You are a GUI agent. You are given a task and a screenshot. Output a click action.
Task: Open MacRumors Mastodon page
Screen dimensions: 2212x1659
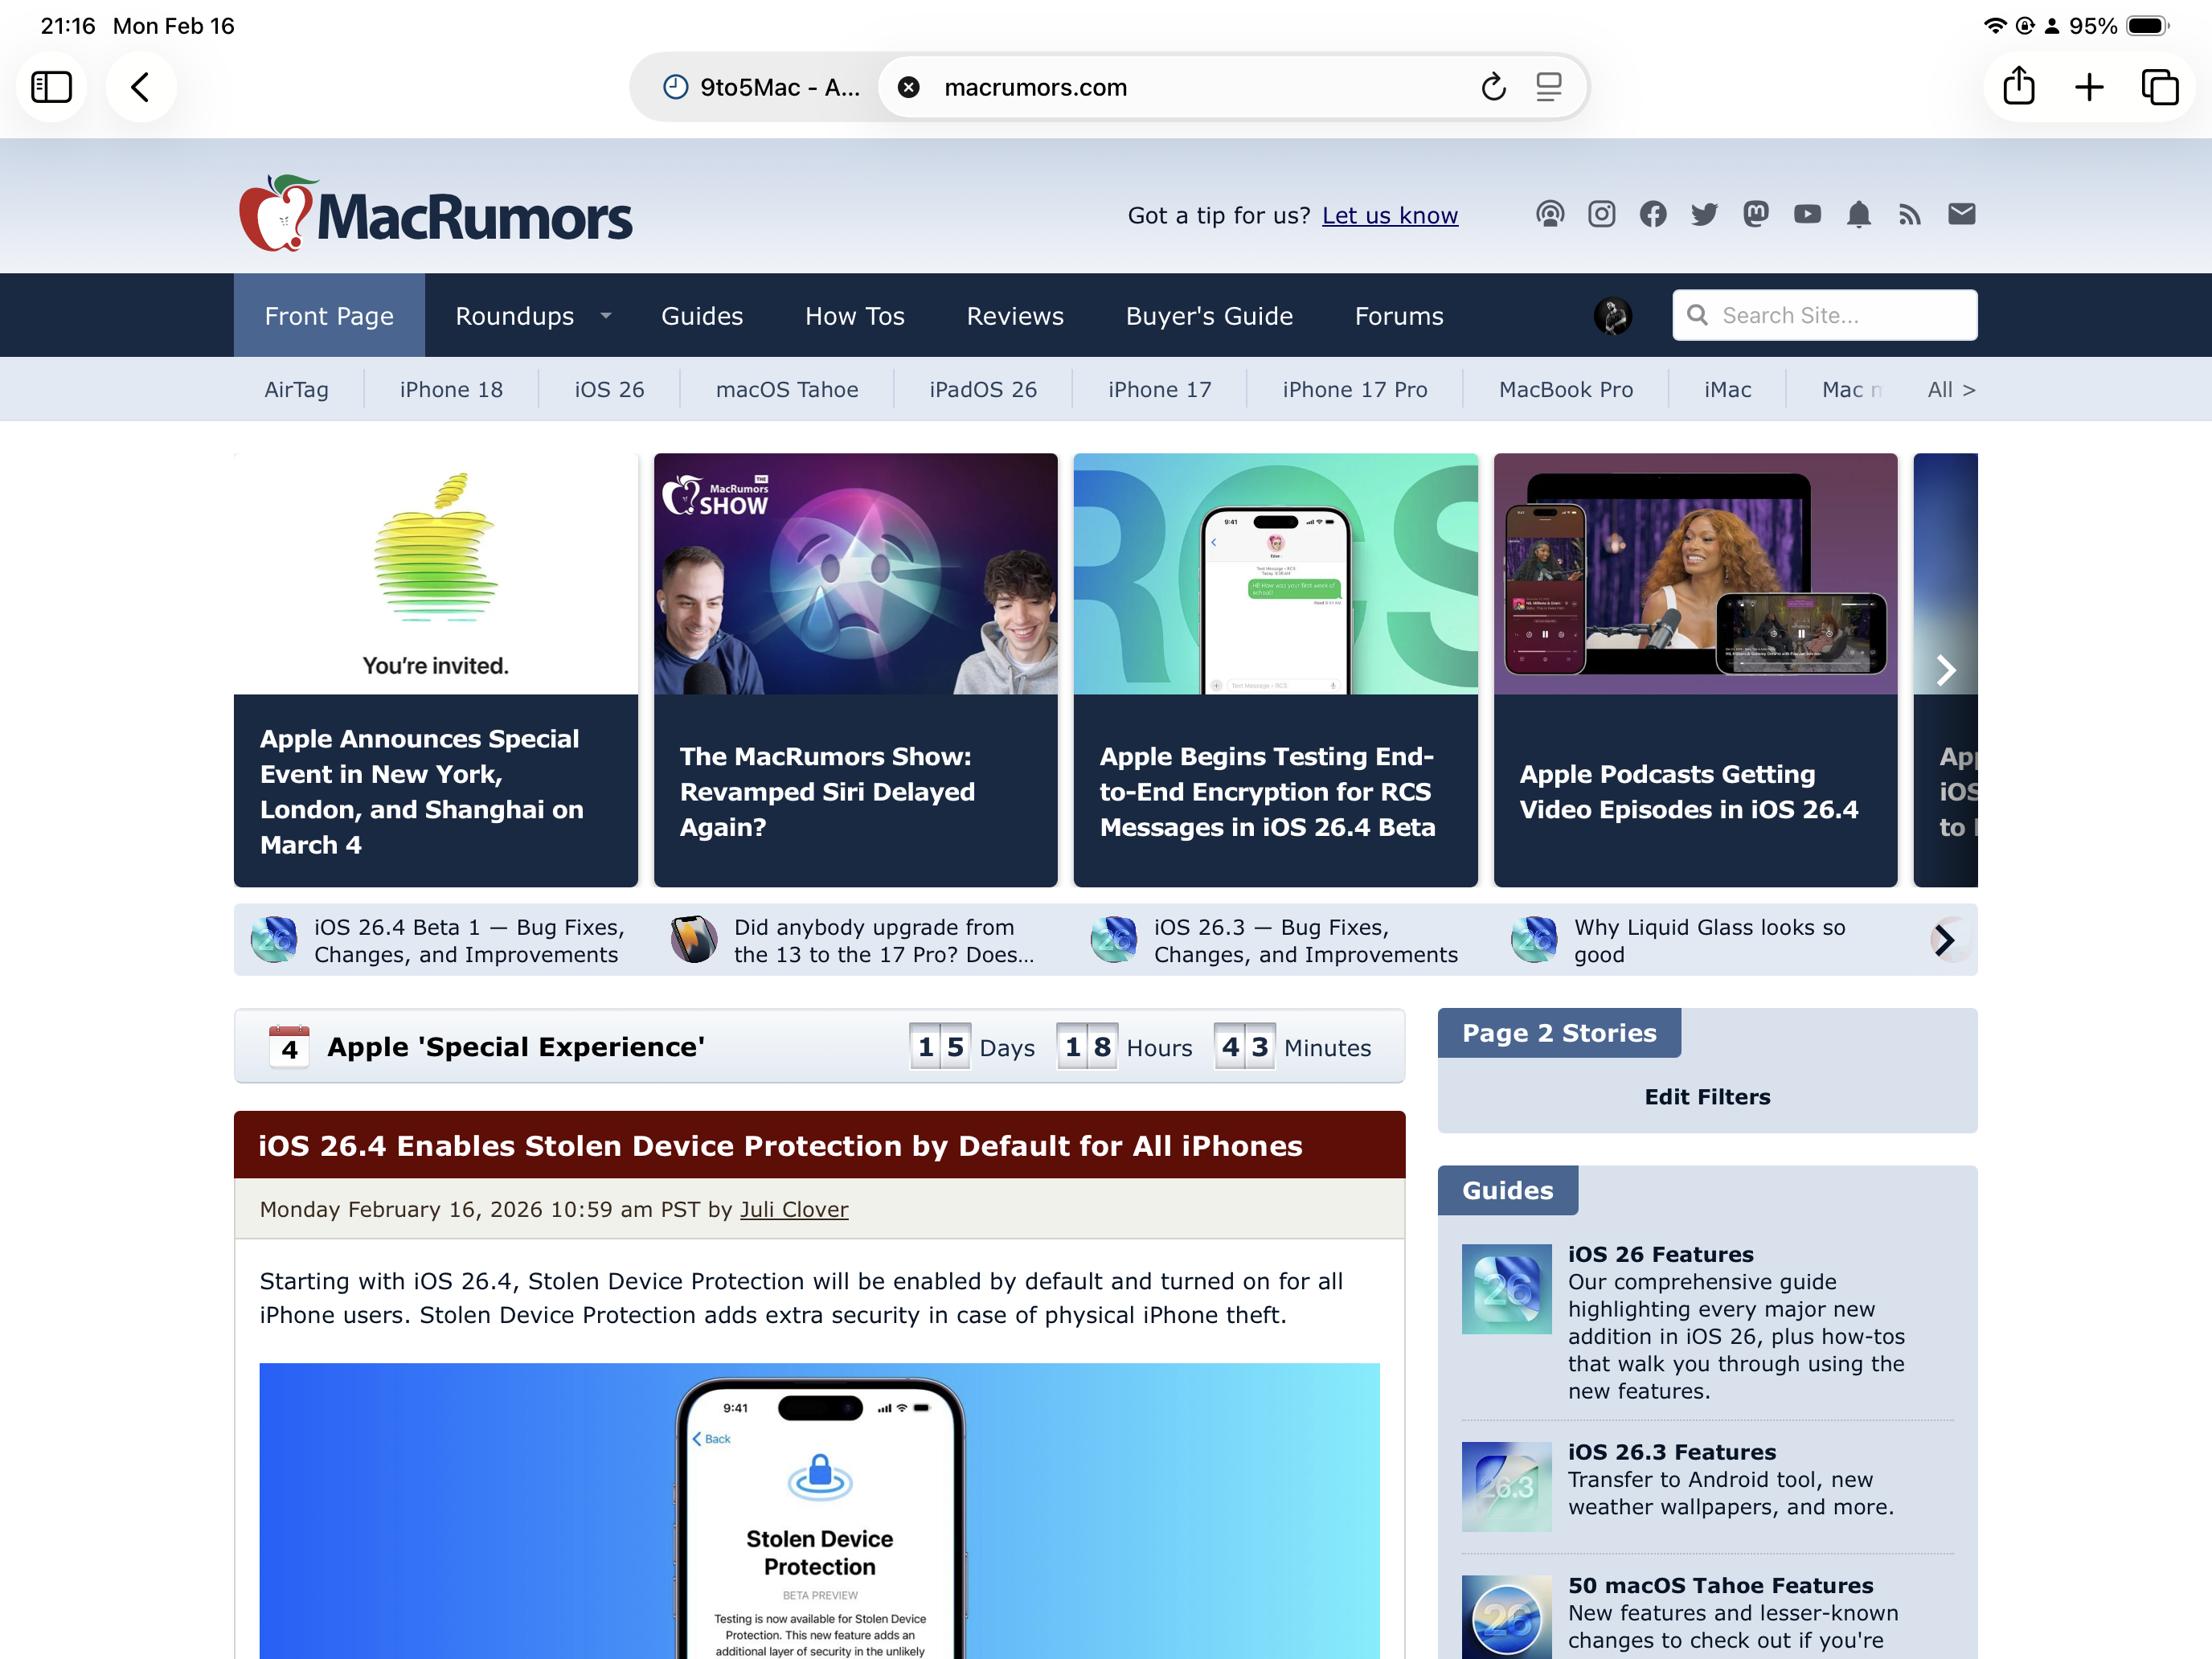(x=1756, y=214)
